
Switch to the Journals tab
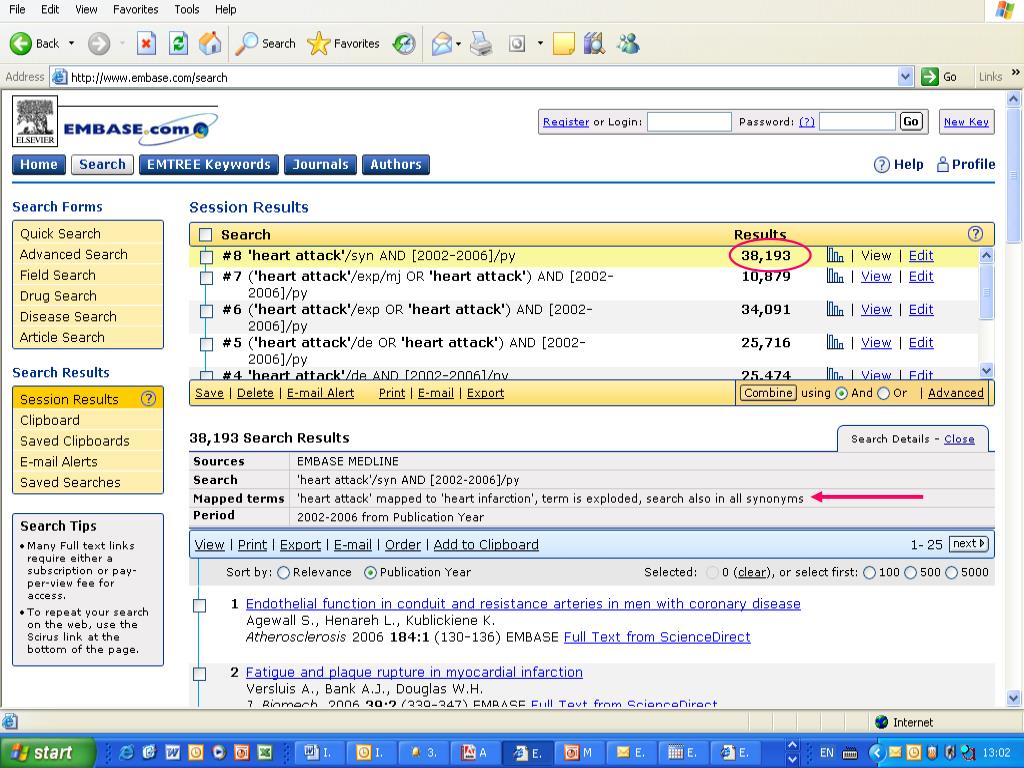click(321, 165)
